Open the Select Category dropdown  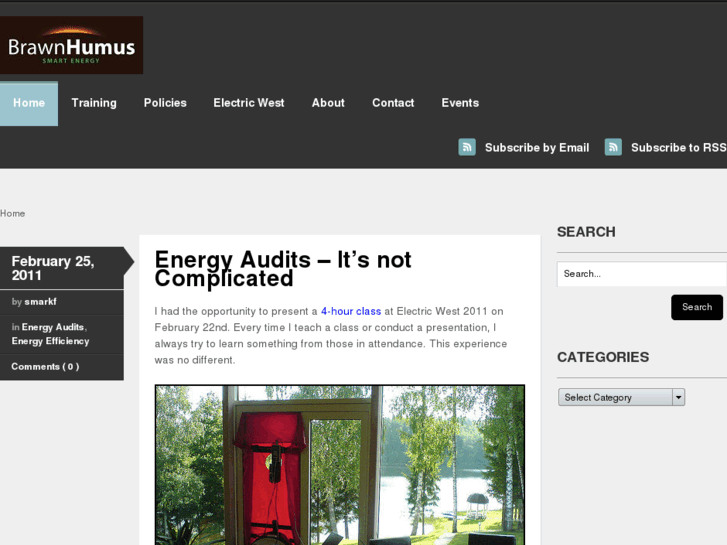point(621,398)
